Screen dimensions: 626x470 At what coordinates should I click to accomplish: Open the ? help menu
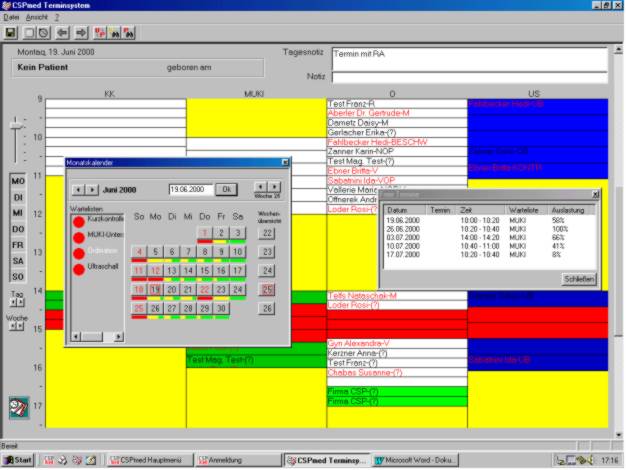[x=57, y=17]
